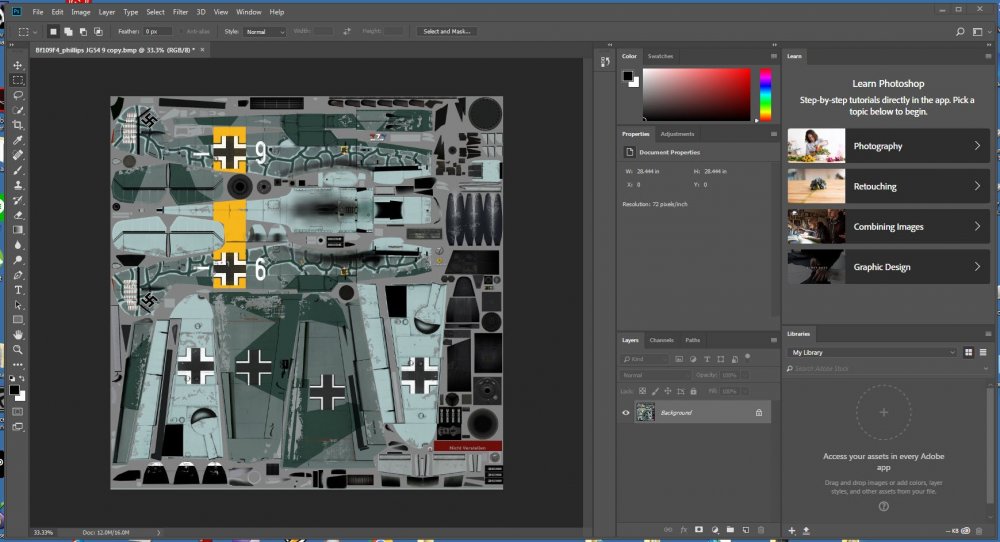The height and width of the screenshot is (542, 1000).
Task: Pick the Crop tool
Action: pyautogui.click(x=18, y=126)
